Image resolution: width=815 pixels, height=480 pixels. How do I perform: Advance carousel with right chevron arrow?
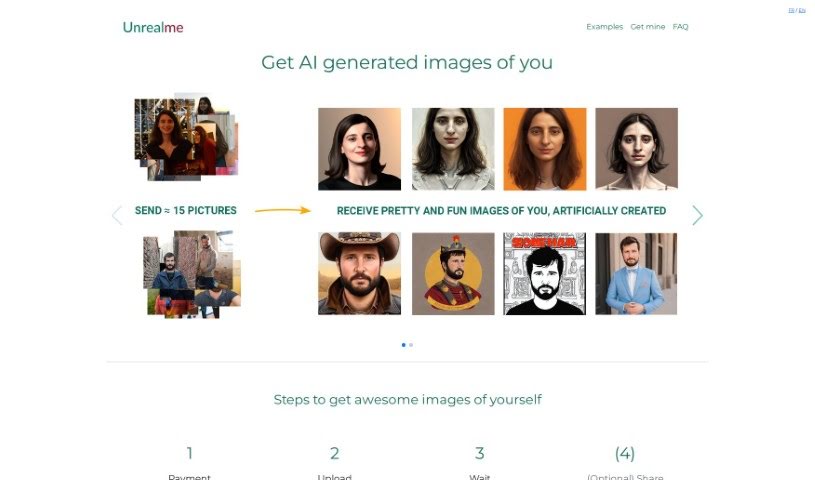pos(698,215)
